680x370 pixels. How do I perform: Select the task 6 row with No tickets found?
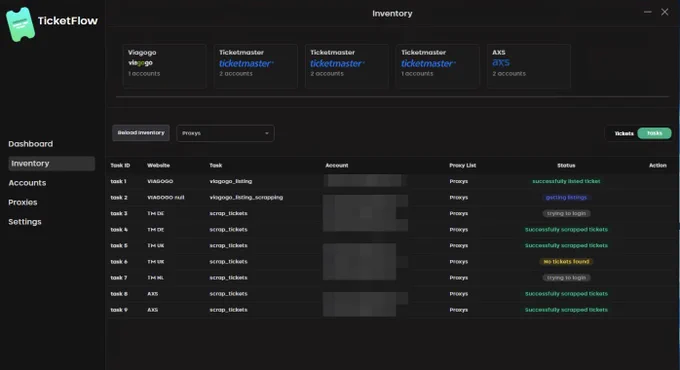click(x=390, y=262)
